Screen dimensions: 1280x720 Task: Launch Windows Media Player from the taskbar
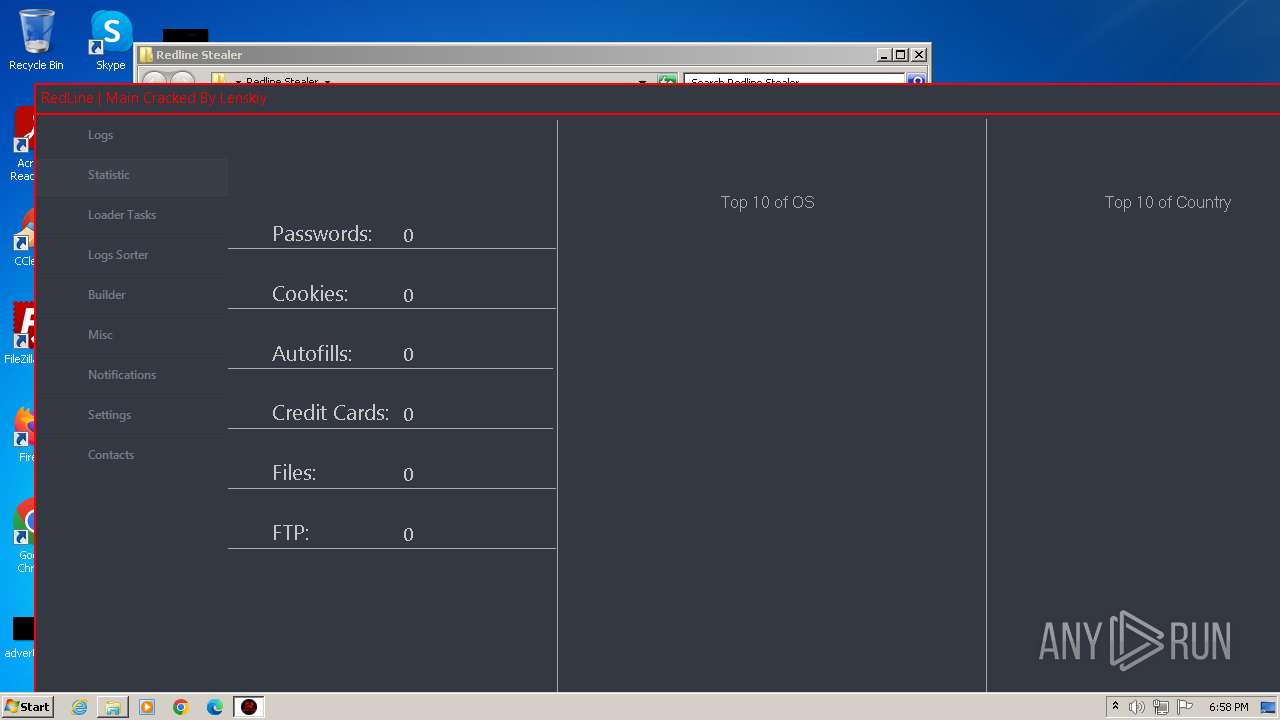point(147,707)
